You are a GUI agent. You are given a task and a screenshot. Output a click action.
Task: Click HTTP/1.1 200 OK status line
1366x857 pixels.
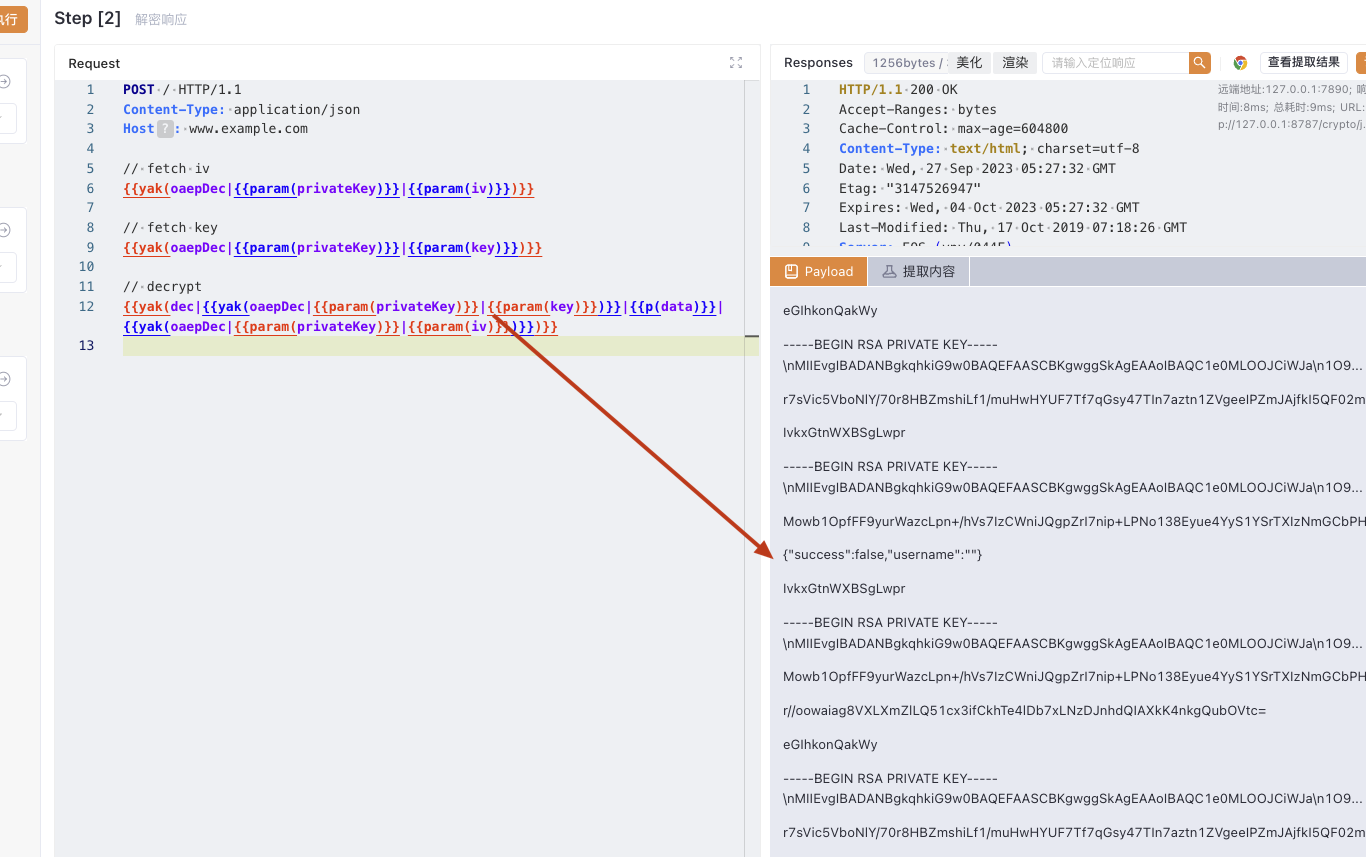(898, 90)
